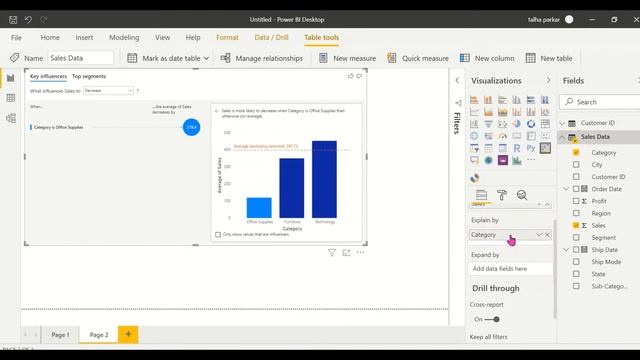Toggle the Cross-report switch off
The image size is (640, 360).
point(492,319)
